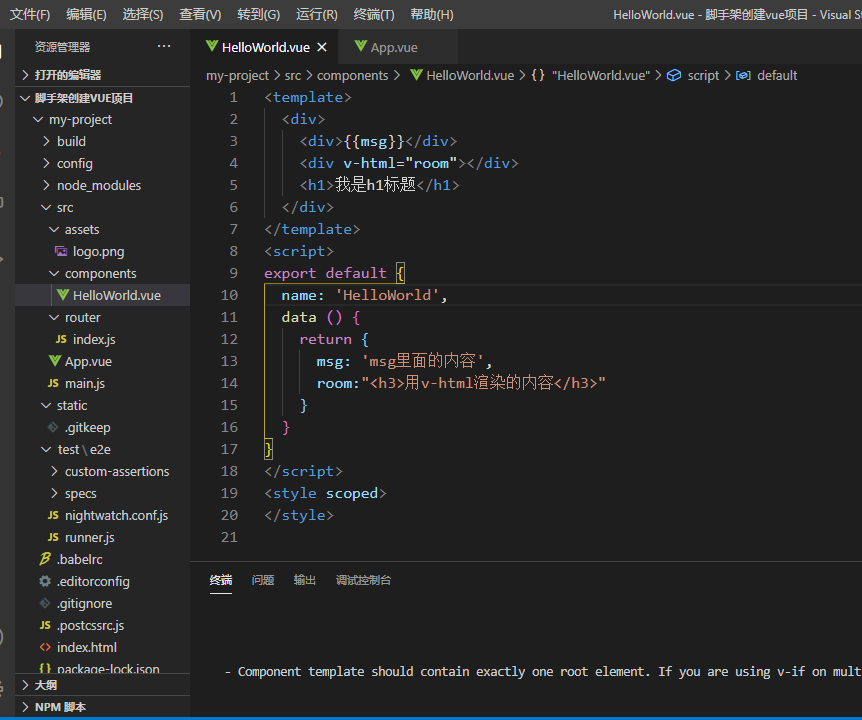Screen dimensions: 862x720
Task: Collapse the components folder
Action: [102, 273]
